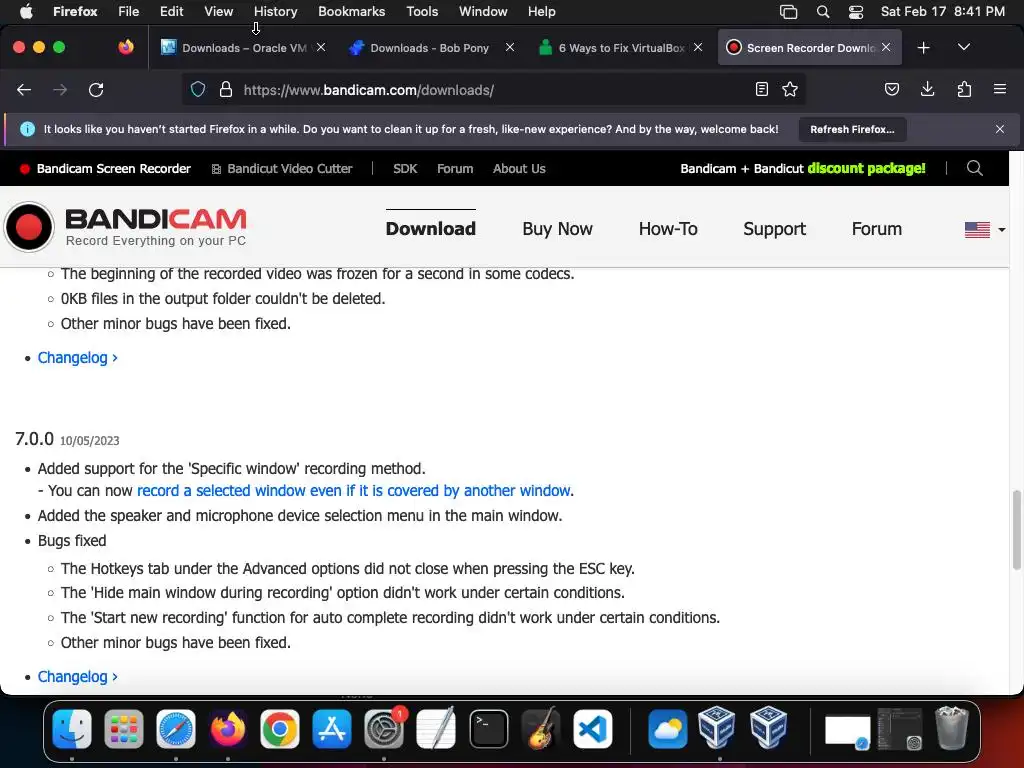
Task: Open System Settings from the Dock
Action: click(x=384, y=729)
